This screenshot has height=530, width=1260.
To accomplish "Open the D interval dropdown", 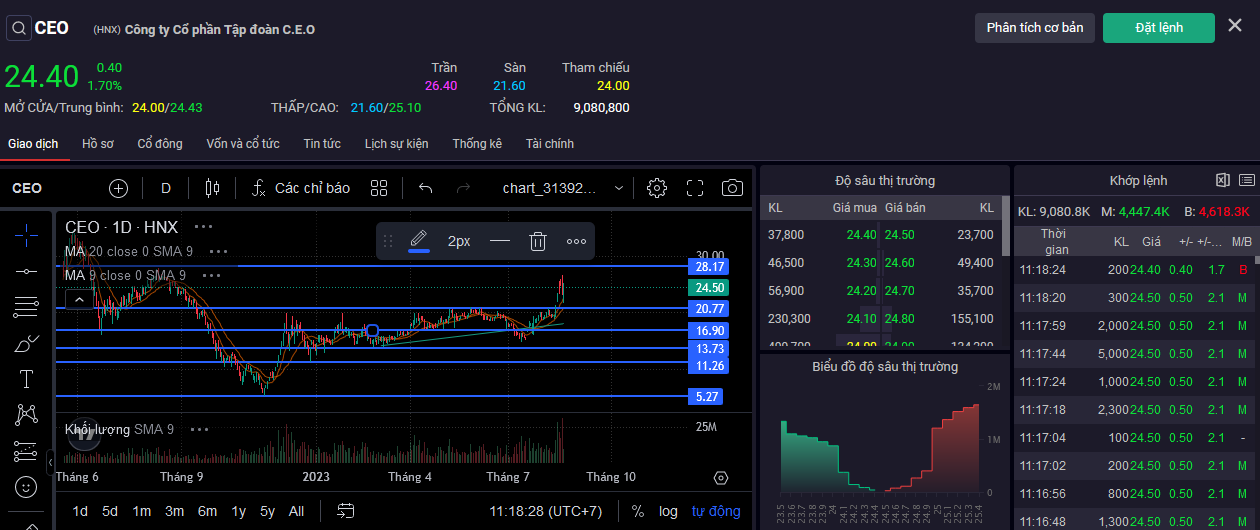I will click(x=166, y=188).
